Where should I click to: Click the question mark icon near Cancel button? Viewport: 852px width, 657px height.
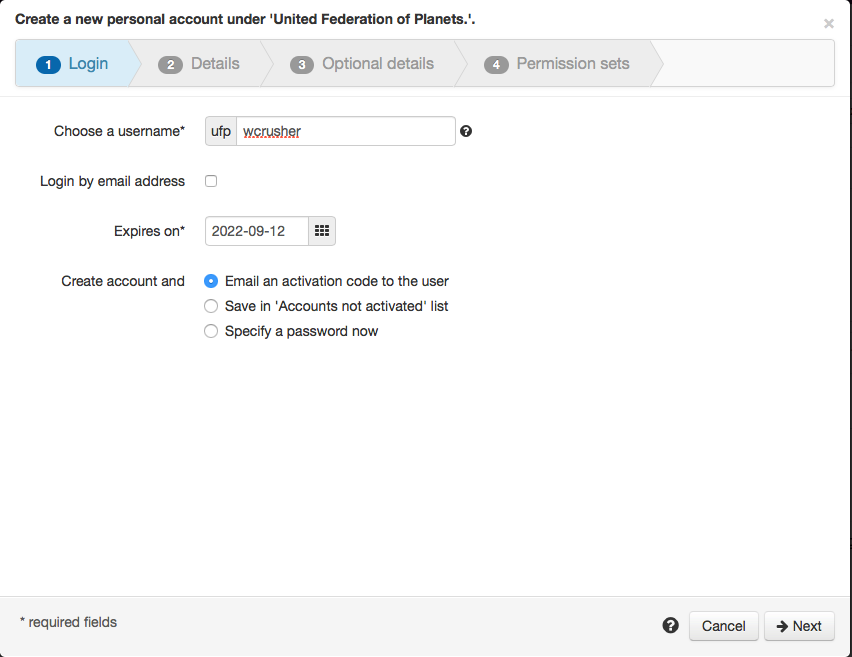tap(670, 624)
